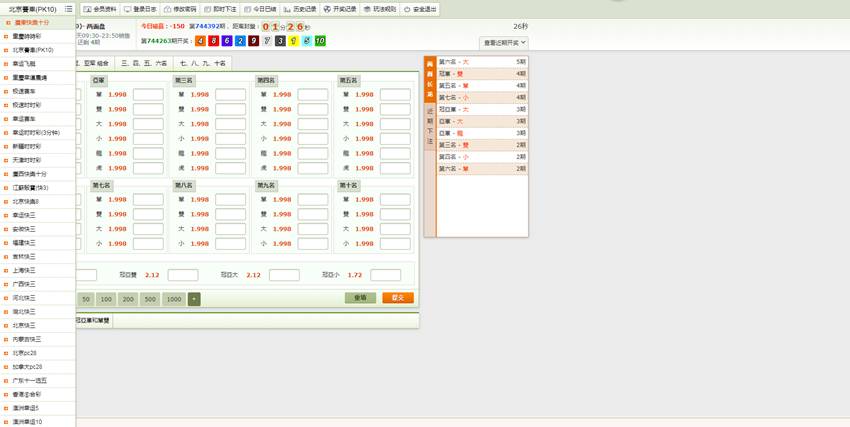The image size is (850, 427).
Task: Select 北京快乐8 in the game sidebar
Action: (x=38, y=202)
